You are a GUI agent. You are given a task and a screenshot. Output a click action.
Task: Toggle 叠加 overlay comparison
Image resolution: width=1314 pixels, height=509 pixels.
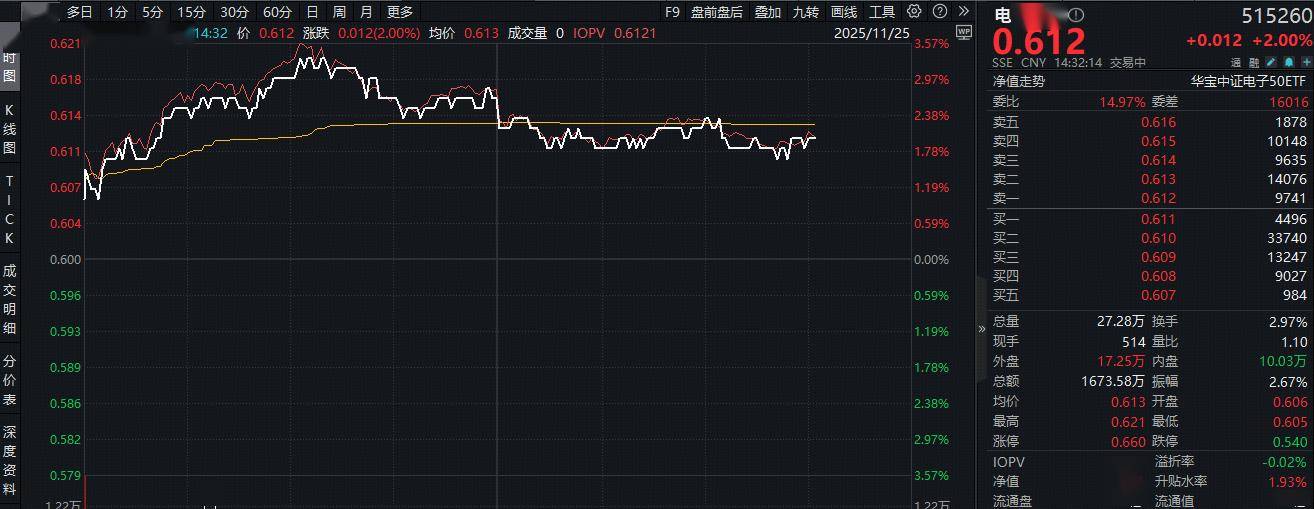[x=767, y=12]
